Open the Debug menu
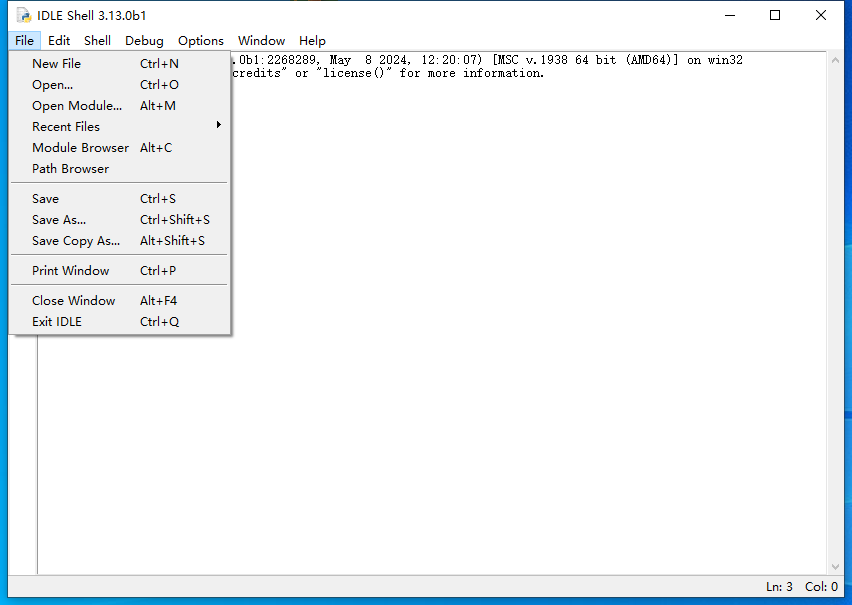This screenshot has height=605, width=852. click(144, 41)
